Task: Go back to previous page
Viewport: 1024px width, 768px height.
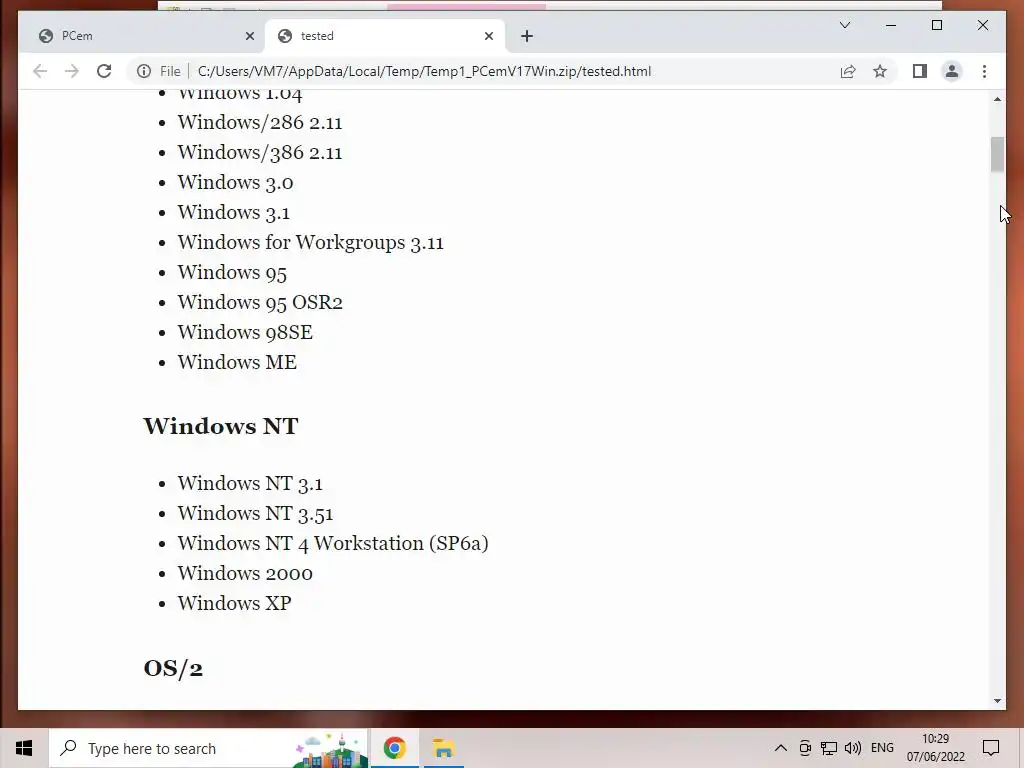Action: pyautogui.click(x=40, y=71)
